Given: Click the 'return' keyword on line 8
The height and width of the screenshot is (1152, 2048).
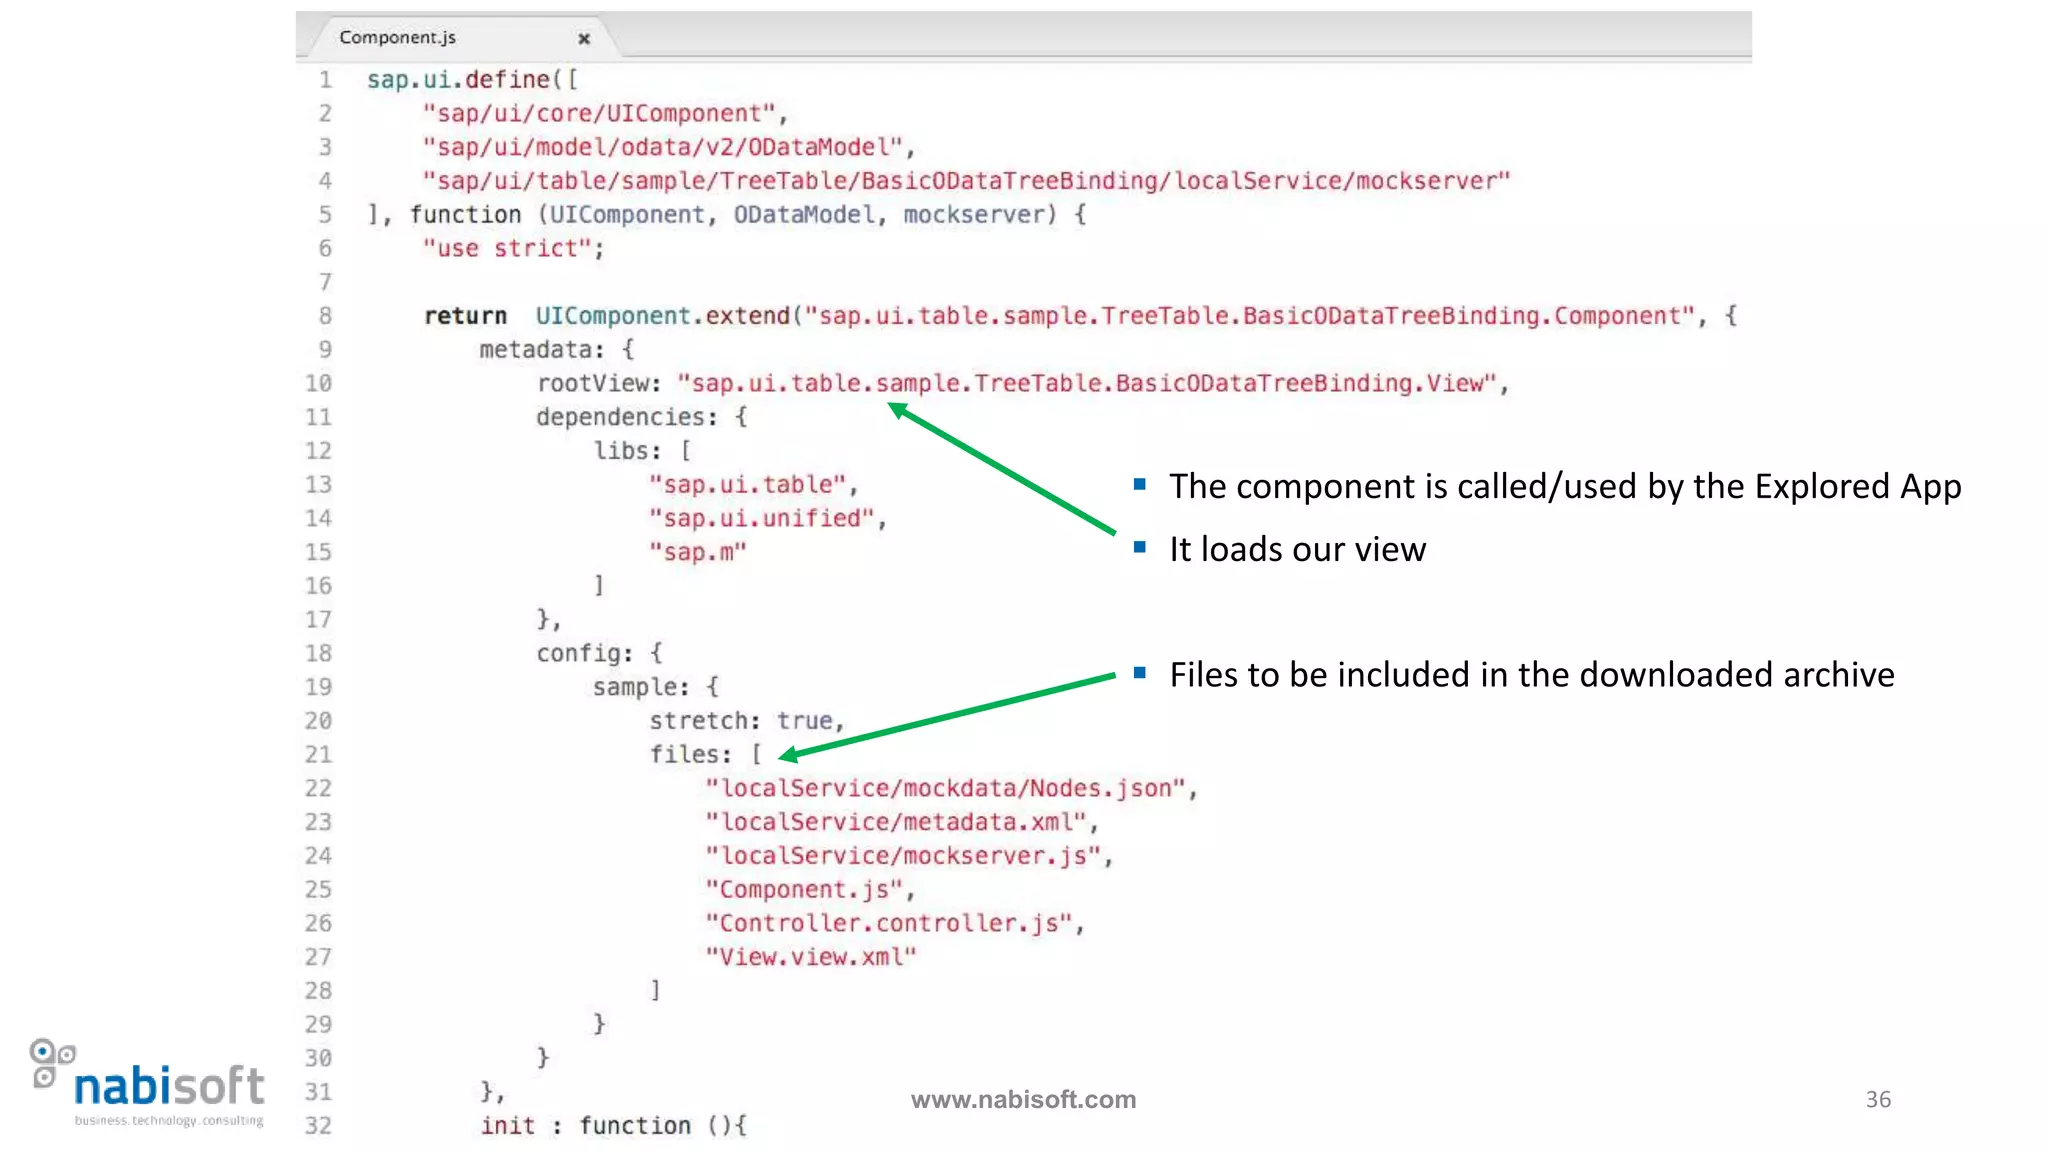Looking at the screenshot, I should (x=465, y=316).
